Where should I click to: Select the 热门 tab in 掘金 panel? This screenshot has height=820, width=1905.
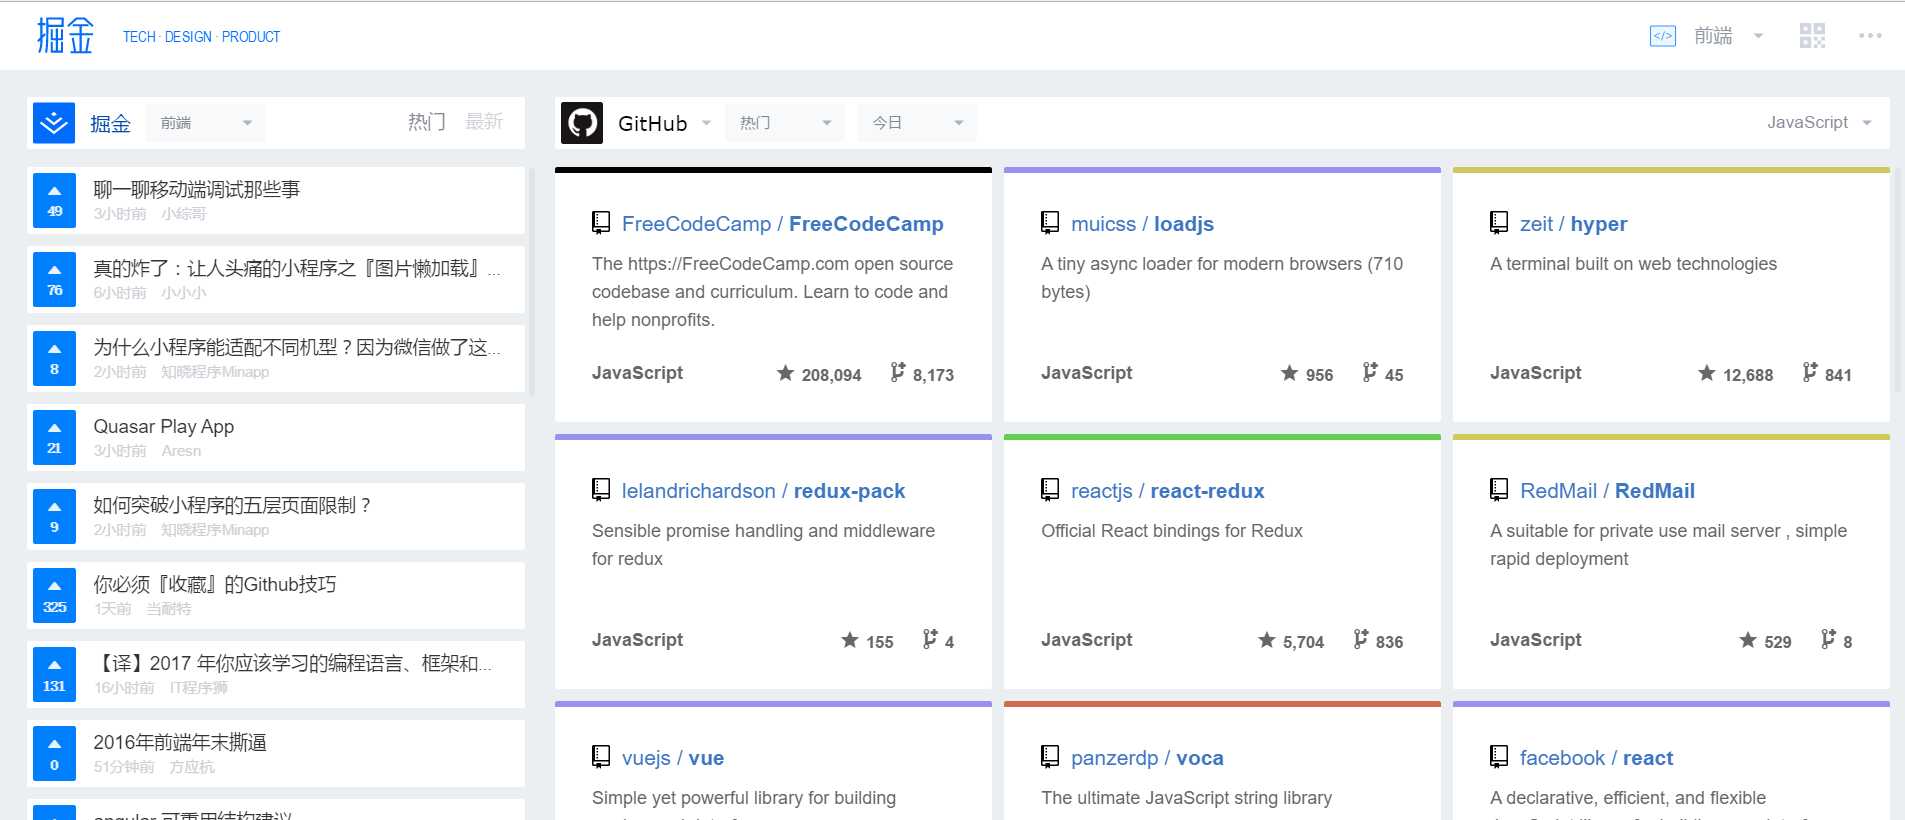pyautogui.click(x=426, y=122)
